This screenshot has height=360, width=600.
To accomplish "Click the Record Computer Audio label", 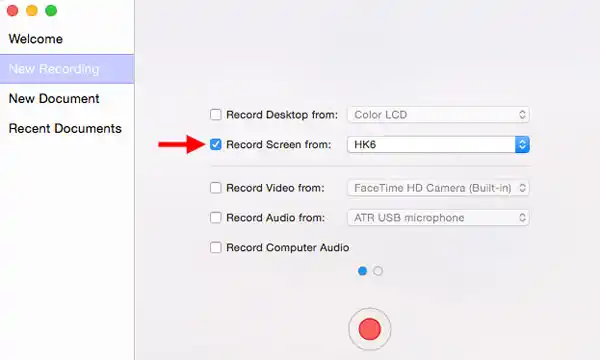I will tap(287, 248).
